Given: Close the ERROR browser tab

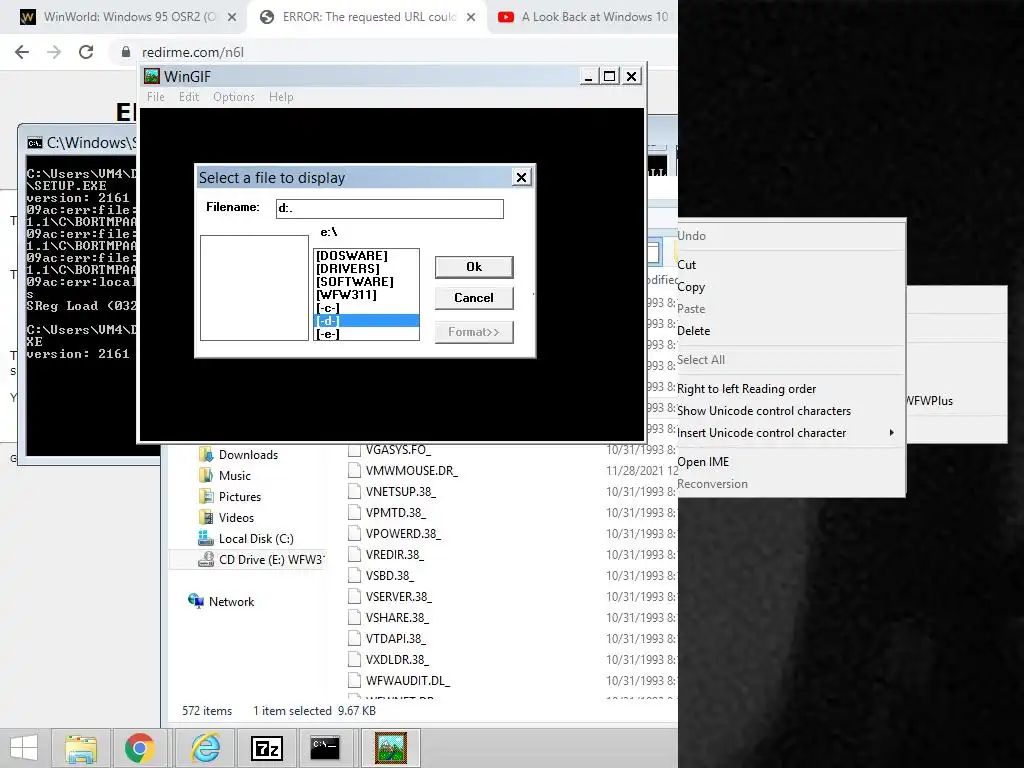Looking at the screenshot, I should [x=471, y=18].
